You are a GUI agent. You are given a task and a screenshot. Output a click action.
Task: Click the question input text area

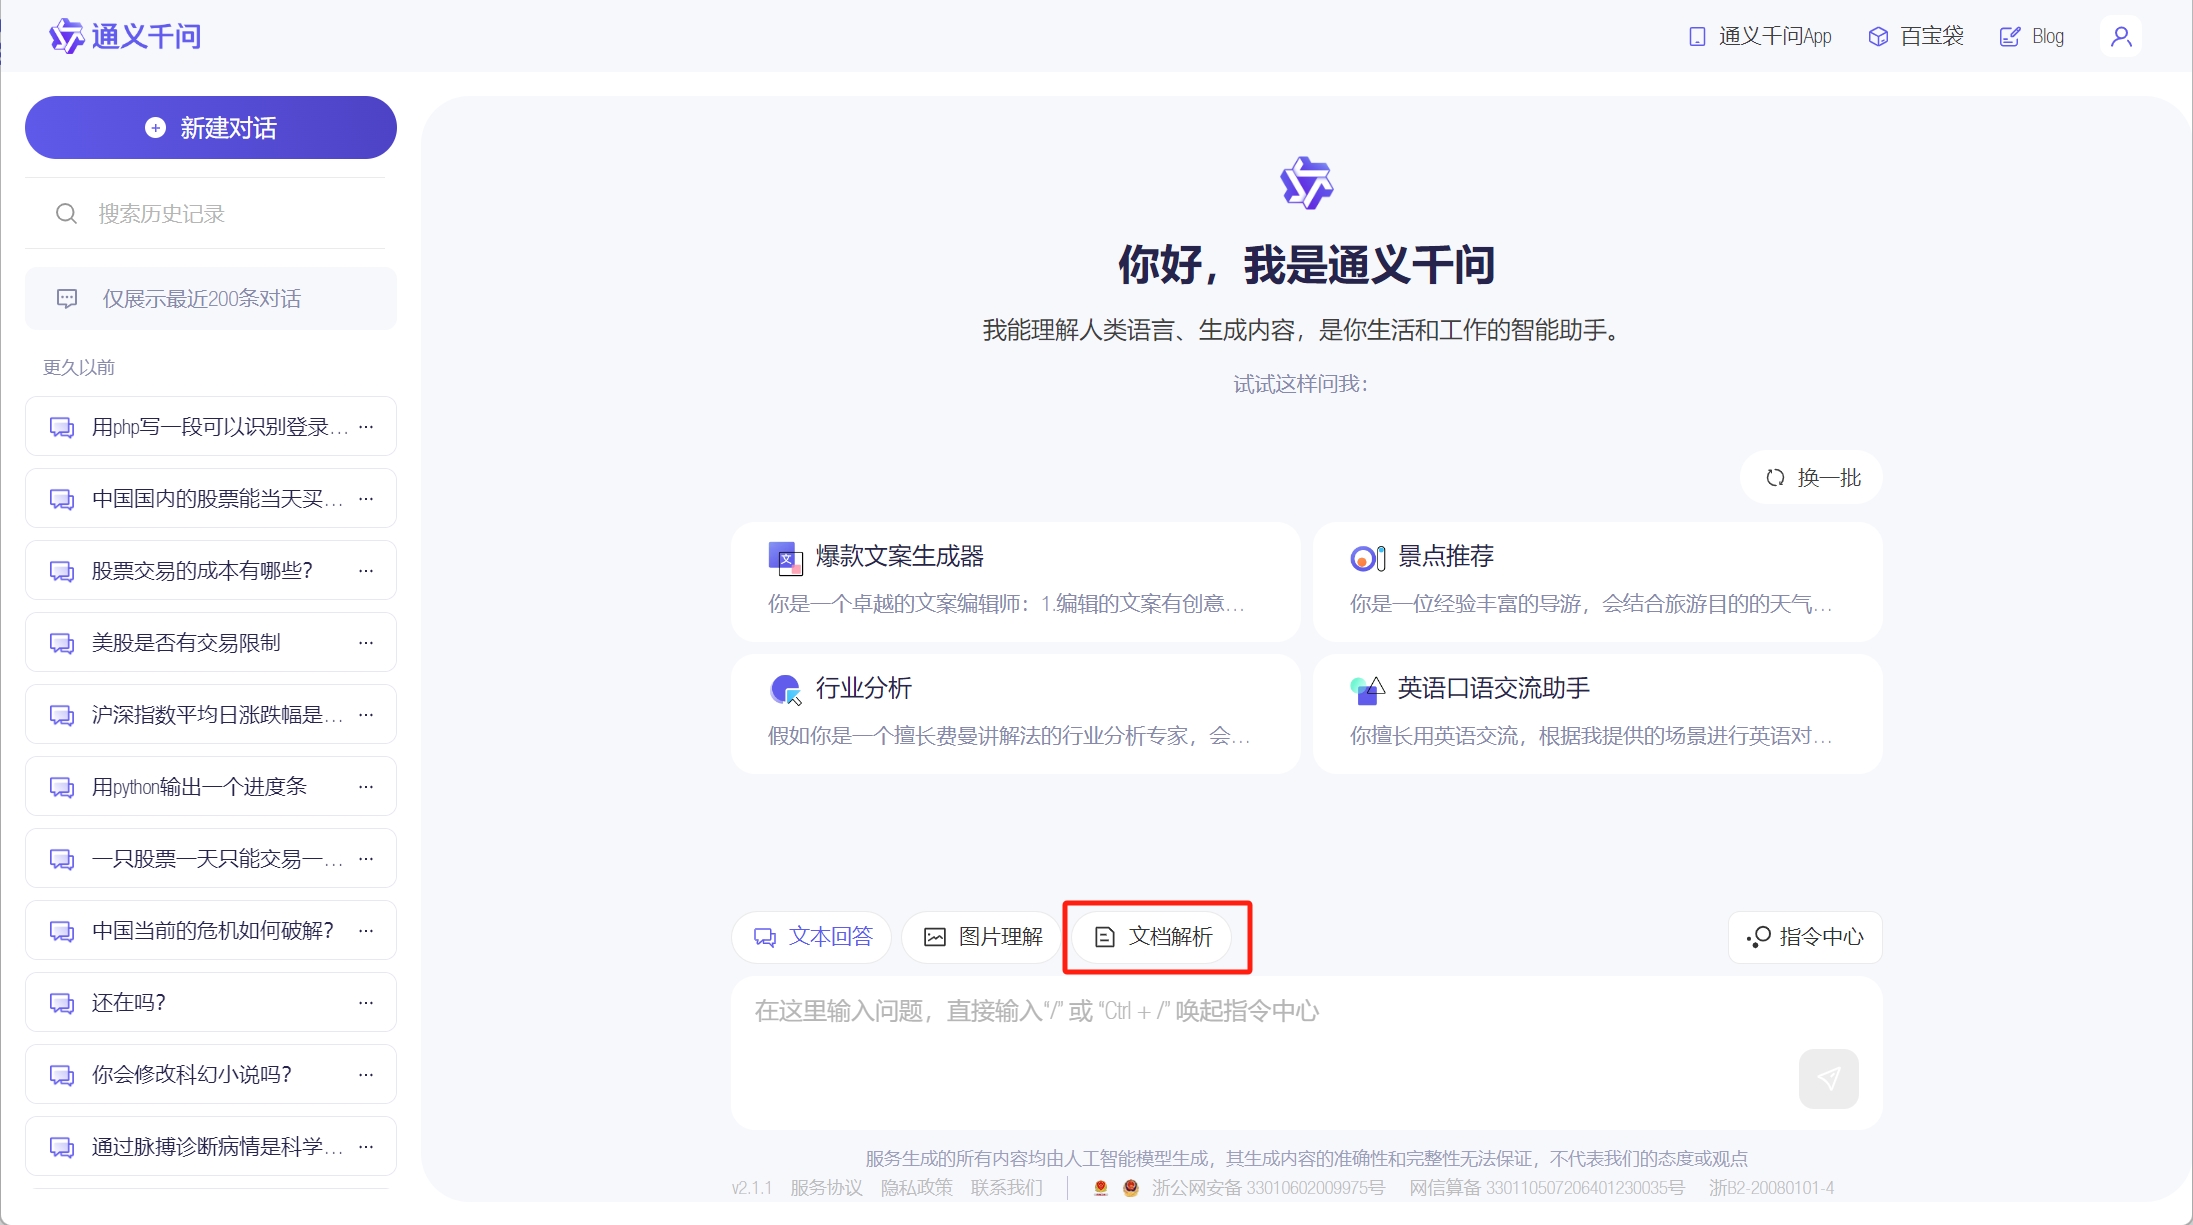pos(1306,1053)
